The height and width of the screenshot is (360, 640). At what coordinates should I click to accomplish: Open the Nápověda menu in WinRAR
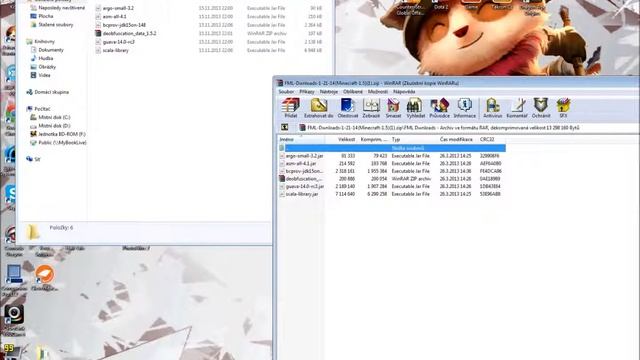[404, 92]
